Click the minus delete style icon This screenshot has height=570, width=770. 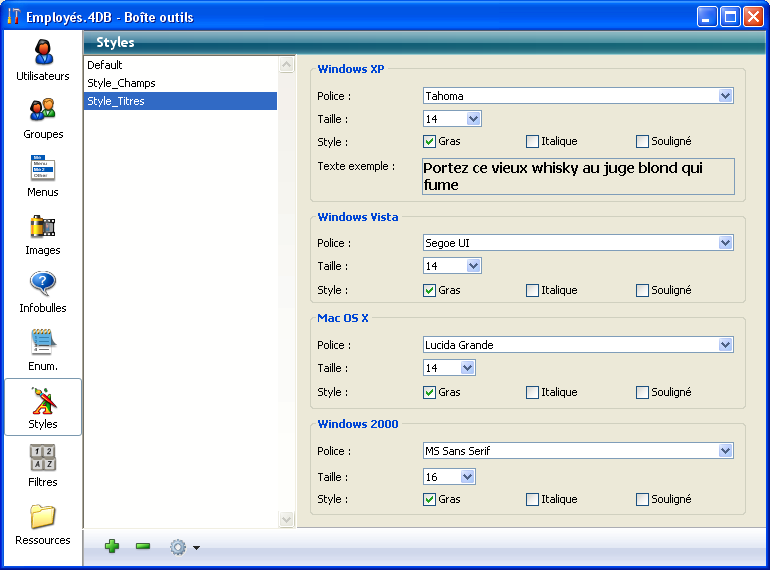pyautogui.click(x=143, y=546)
